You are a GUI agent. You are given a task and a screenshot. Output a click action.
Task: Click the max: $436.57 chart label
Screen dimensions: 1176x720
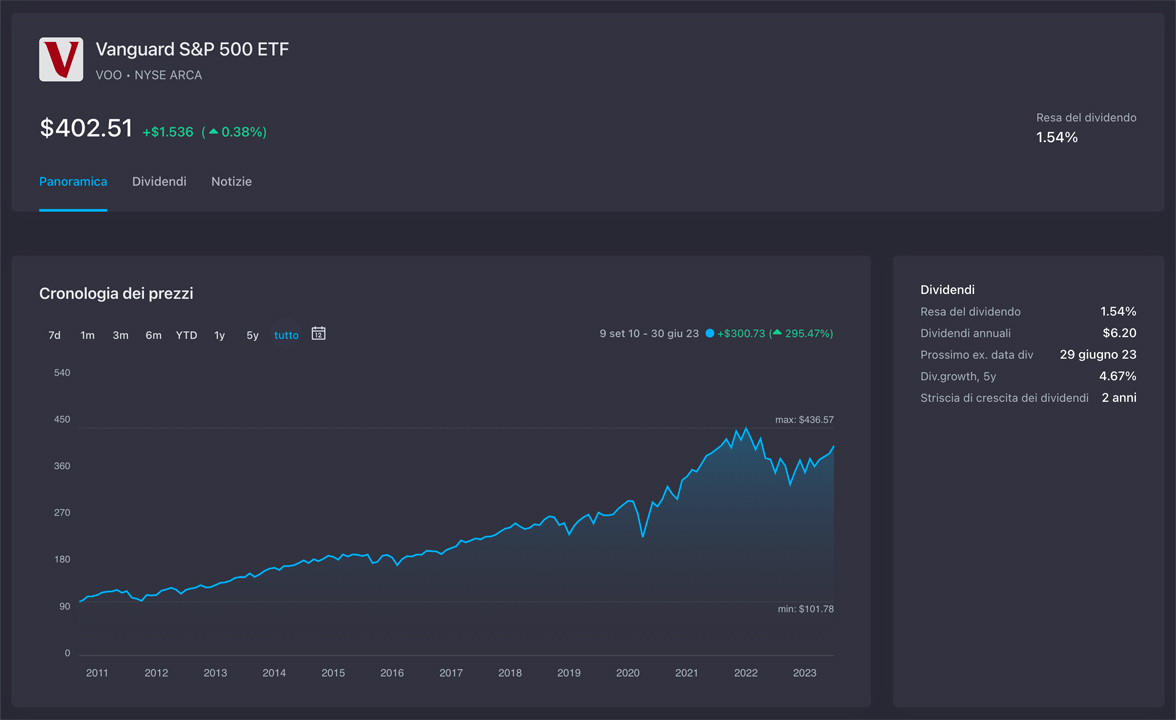coord(804,420)
